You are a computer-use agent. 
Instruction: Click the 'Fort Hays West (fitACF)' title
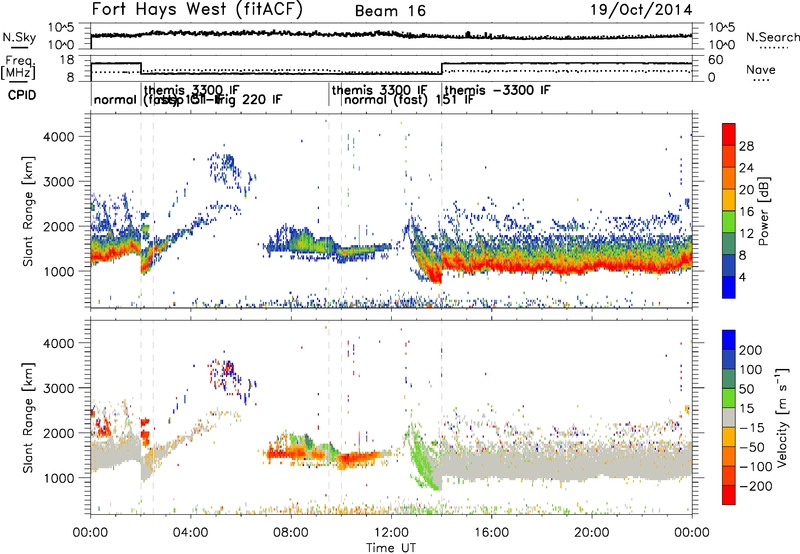tap(197, 9)
